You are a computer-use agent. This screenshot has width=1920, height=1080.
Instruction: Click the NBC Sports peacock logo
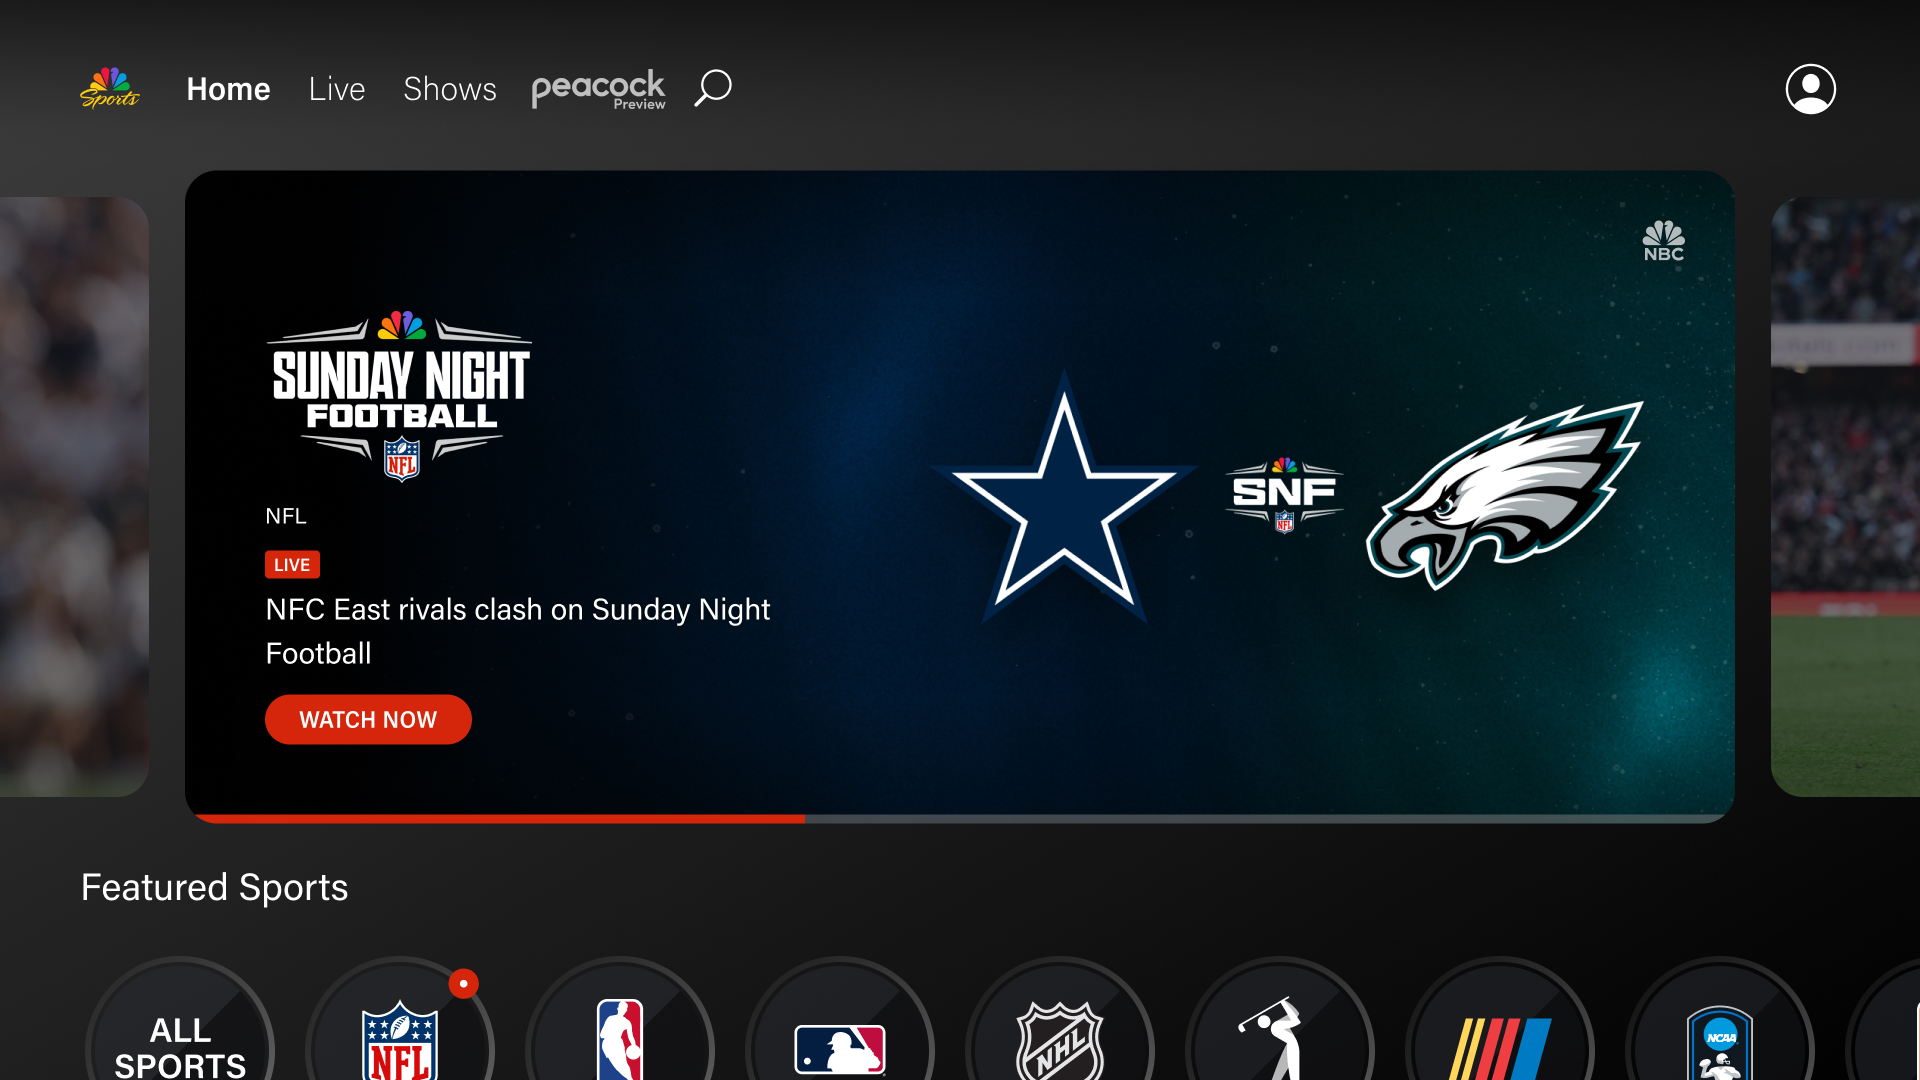click(x=110, y=88)
